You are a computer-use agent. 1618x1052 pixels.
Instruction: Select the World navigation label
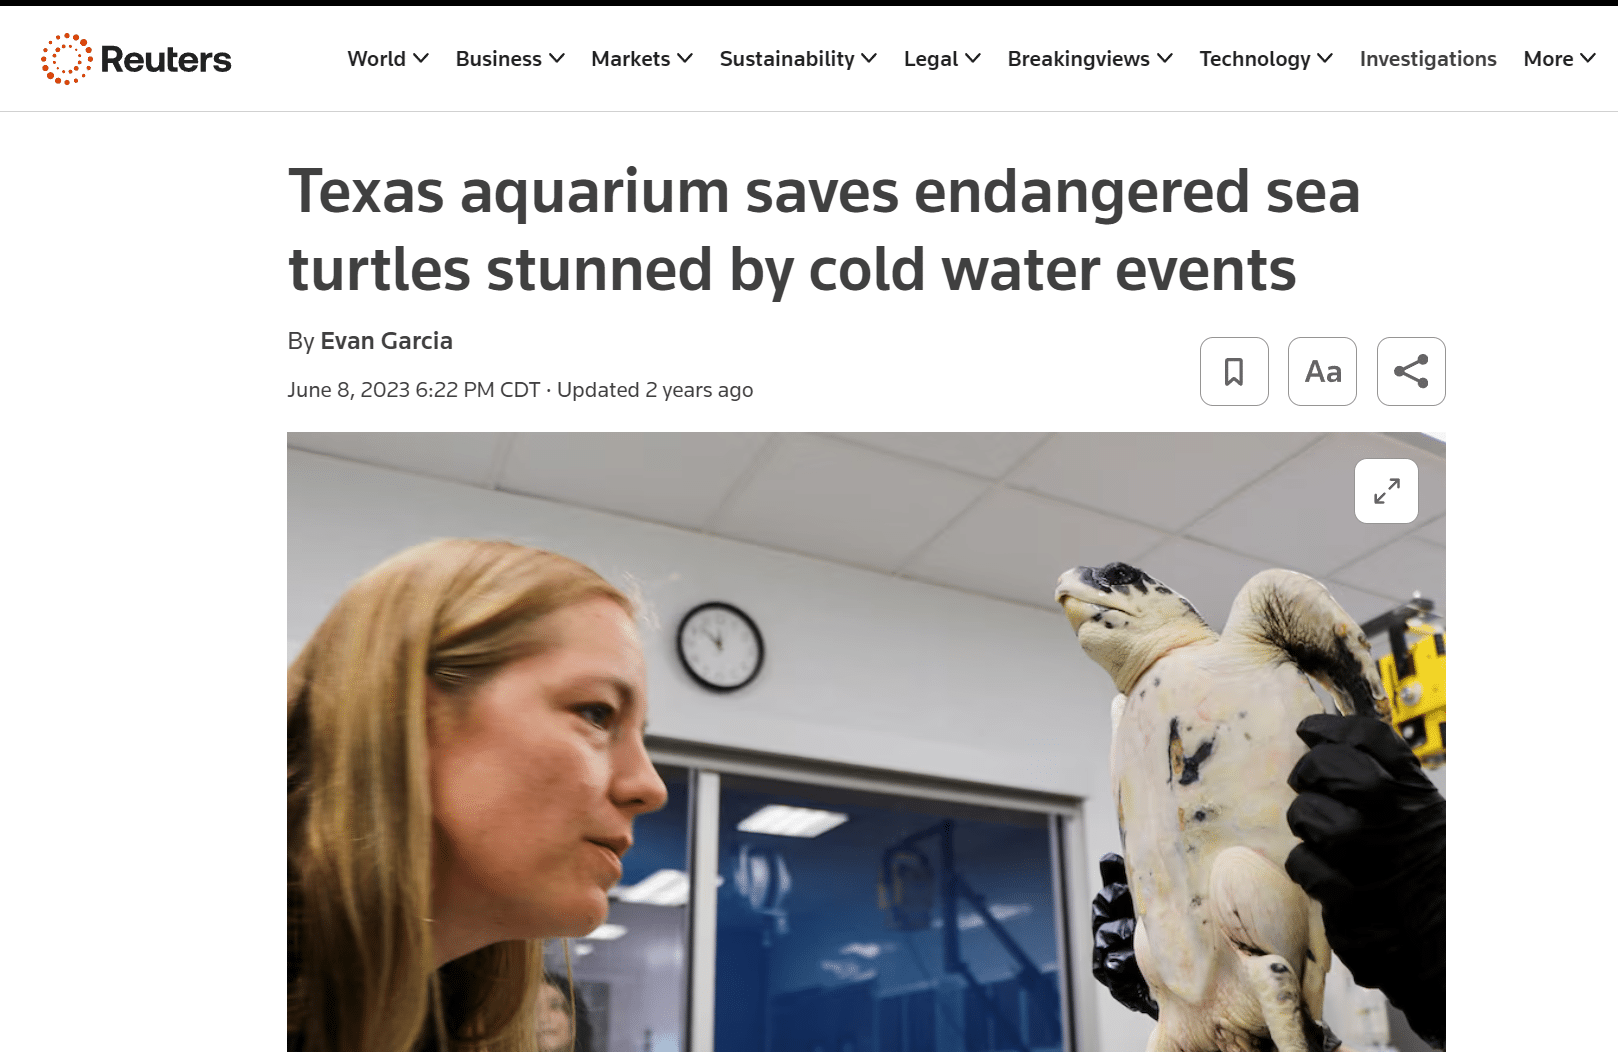click(x=377, y=59)
